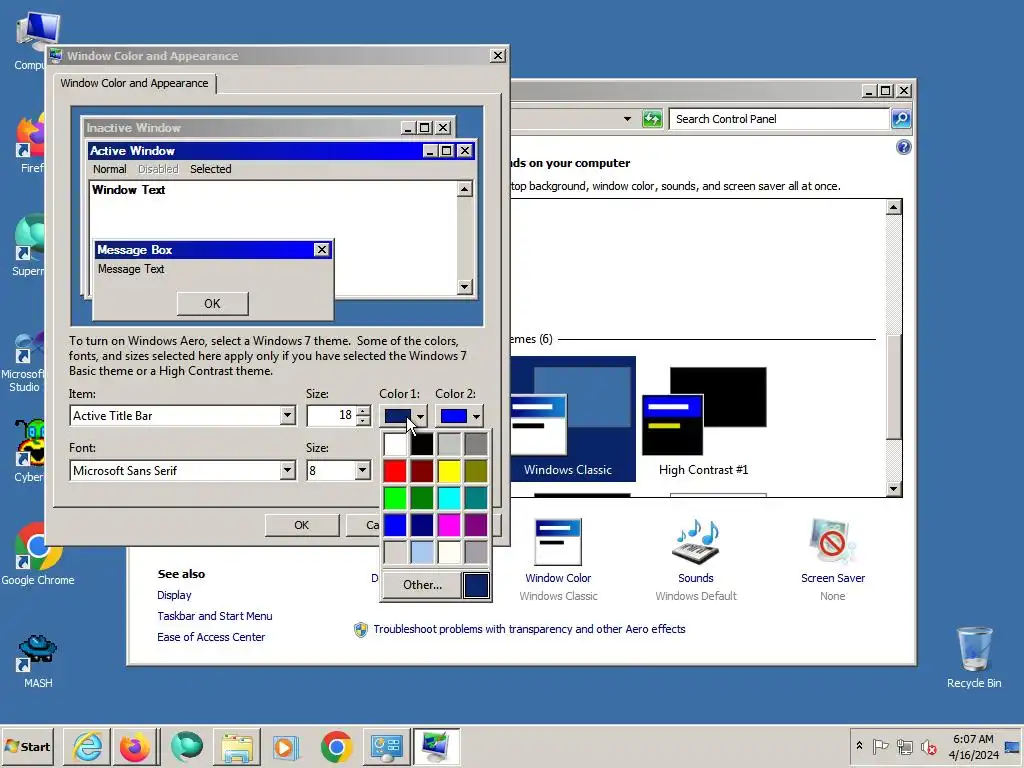
Task: Open Ease of Access Center link
Action: pos(211,637)
